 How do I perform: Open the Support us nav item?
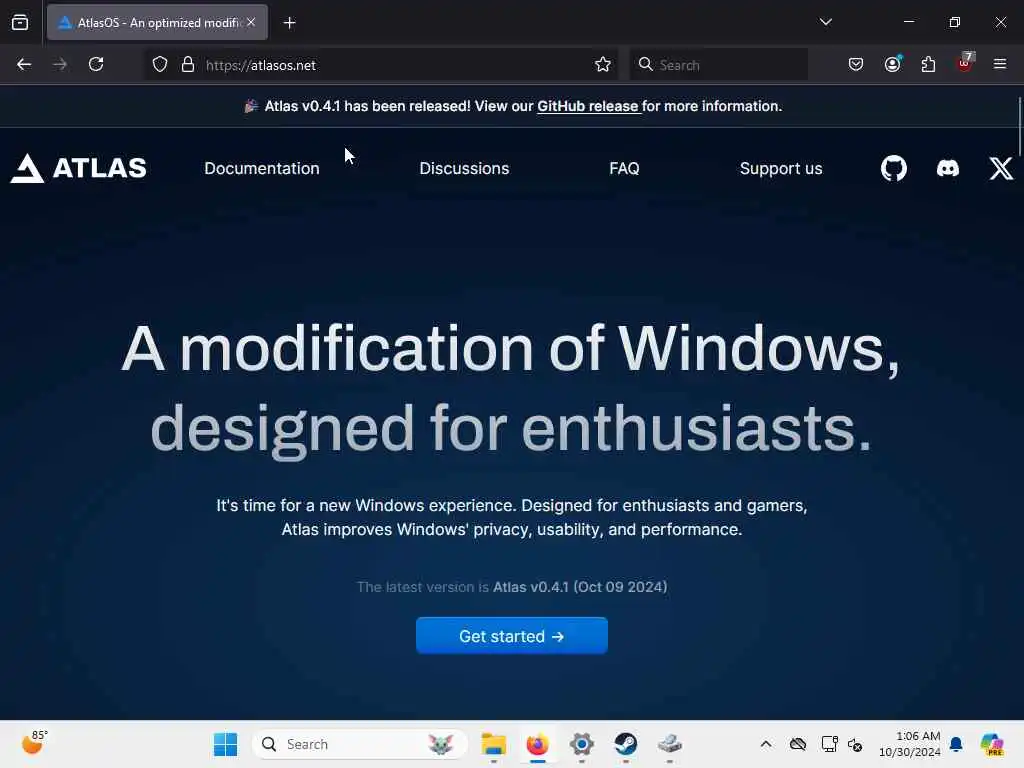[781, 168]
